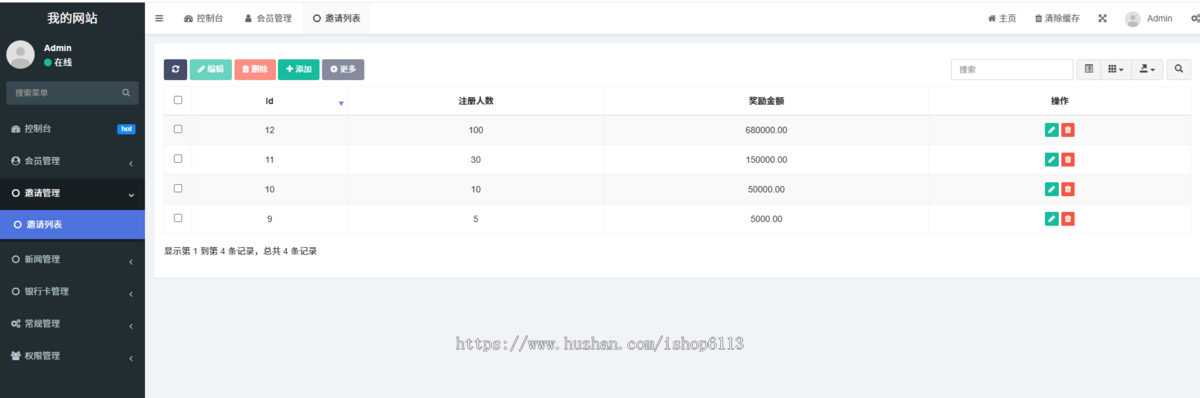Toggle card view icon in table toolbar
Viewport: 1200px width, 398px height.
tap(1089, 69)
